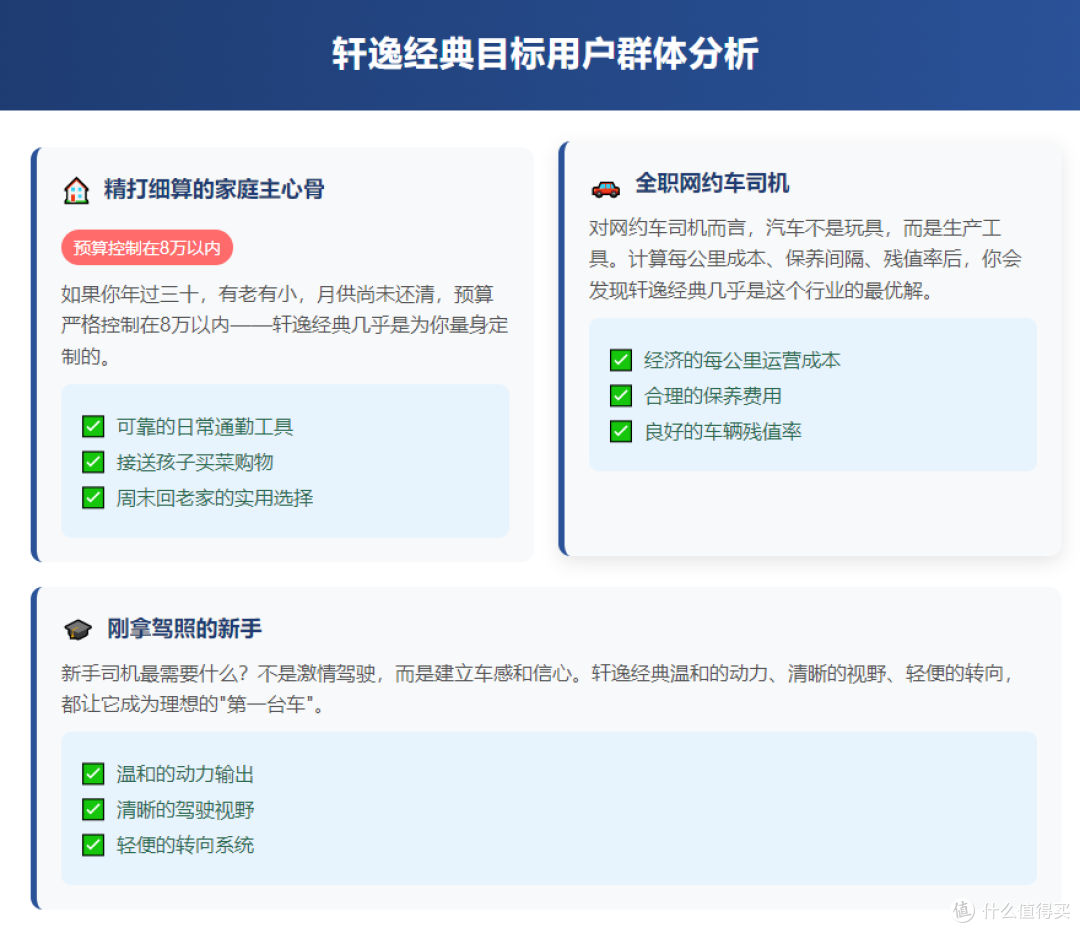1080x933 pixels.
Task: Click the checkmark next to 可靠的日常通勤工具
Action: click(93, 426)
